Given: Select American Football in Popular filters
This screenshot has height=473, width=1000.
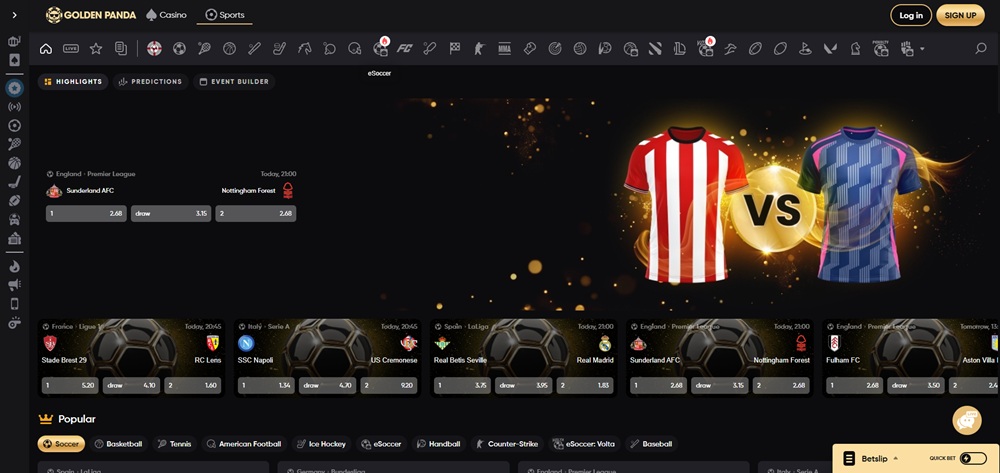Looking at the screenshot, I should coord(244,444).
